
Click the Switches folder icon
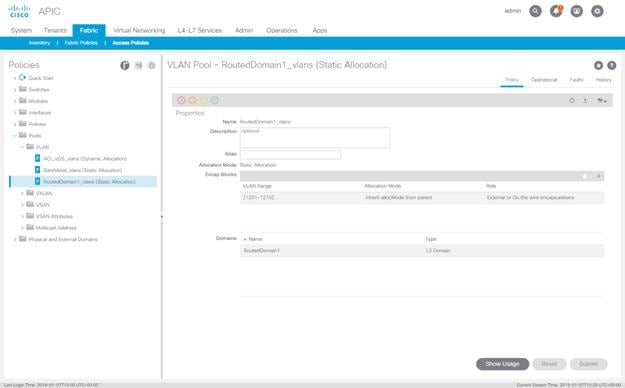pos(23,89)
